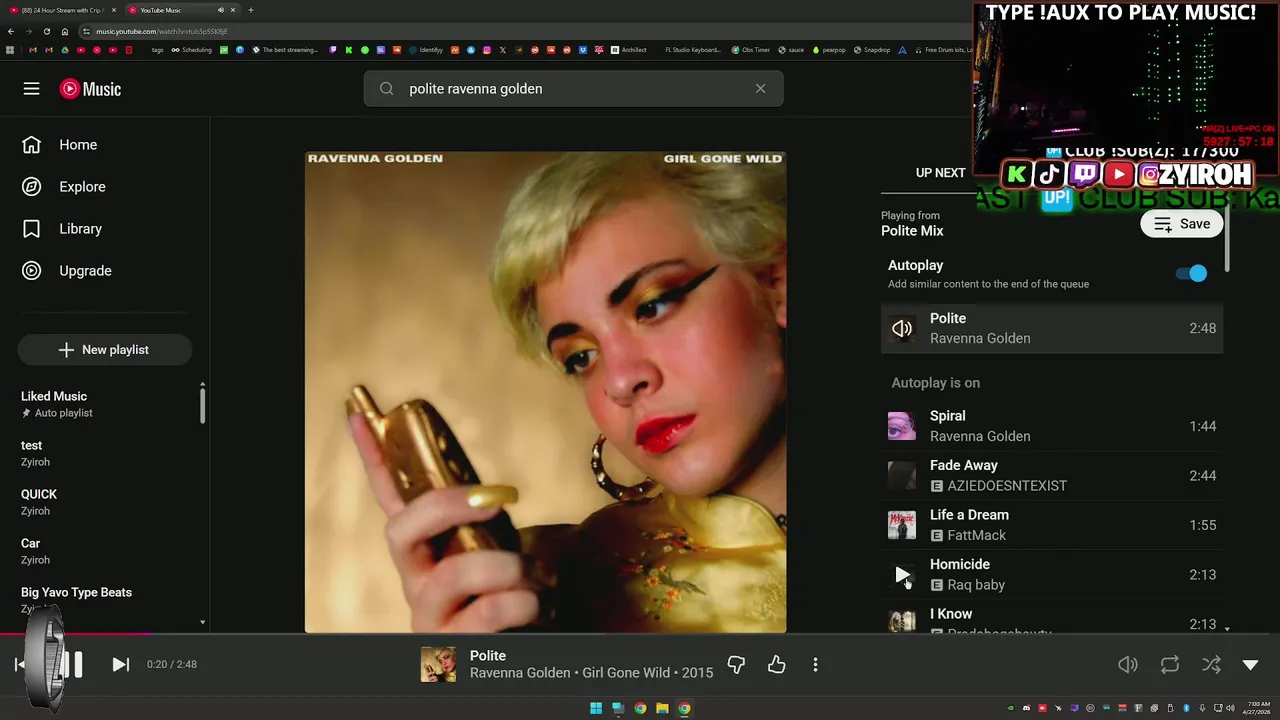
Task: Skip to the next track
Action: coord(120,664)
